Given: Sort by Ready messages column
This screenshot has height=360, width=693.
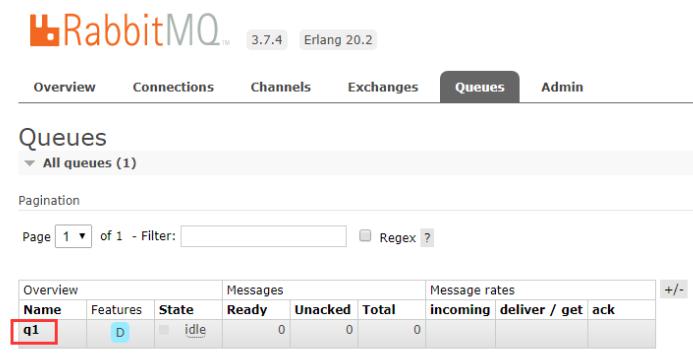Looking at the screenshot, I should point(247,310).
